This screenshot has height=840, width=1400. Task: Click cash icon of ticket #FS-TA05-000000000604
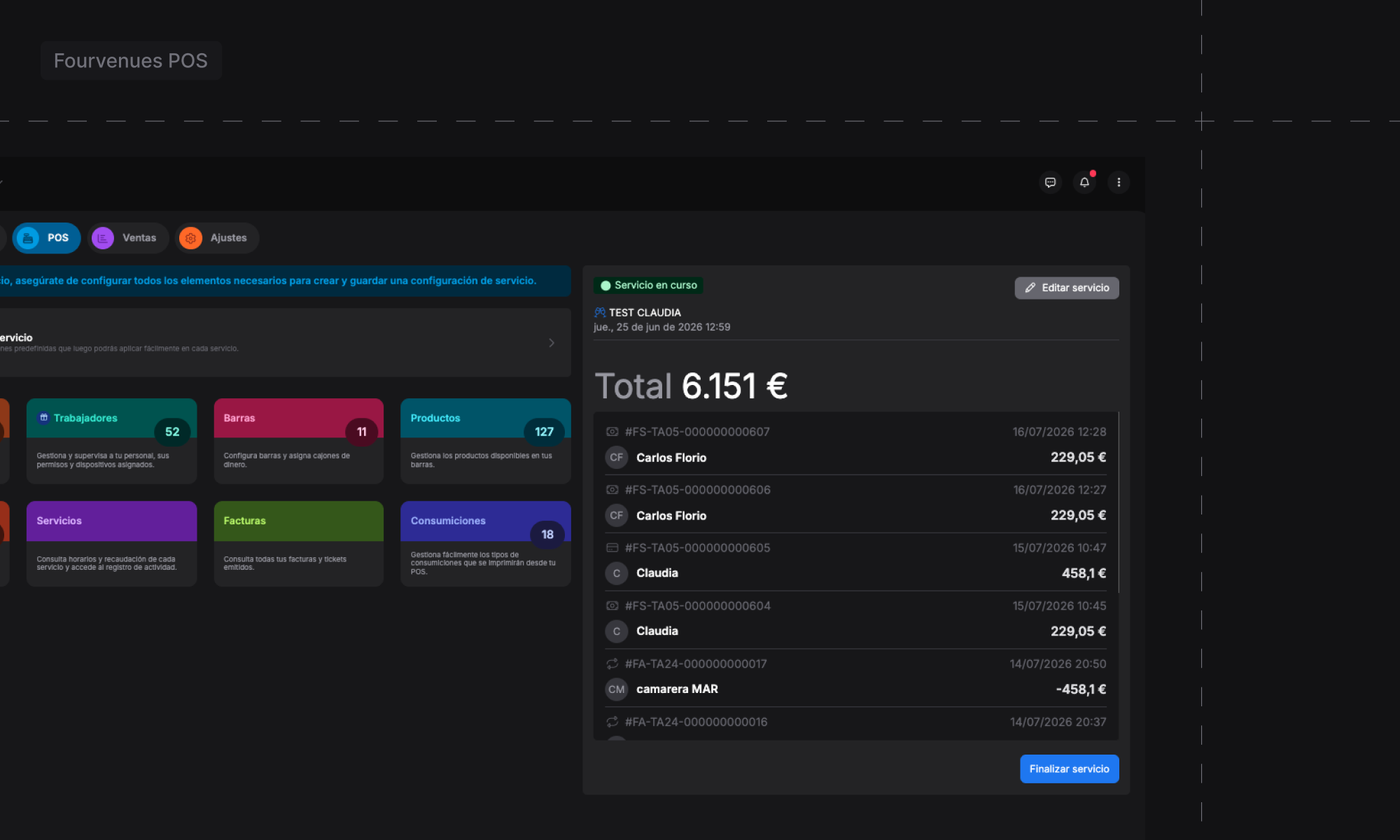pos(612,606)
